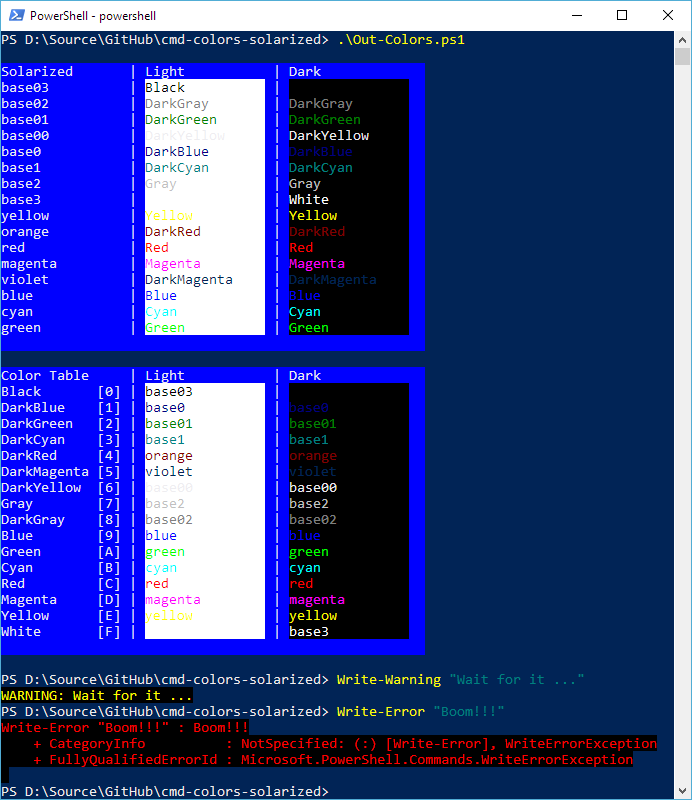Viewport: 692px width, 800px height.
Task: Click the 'PowerShell - powershell' window title
Action: [93, 16]
